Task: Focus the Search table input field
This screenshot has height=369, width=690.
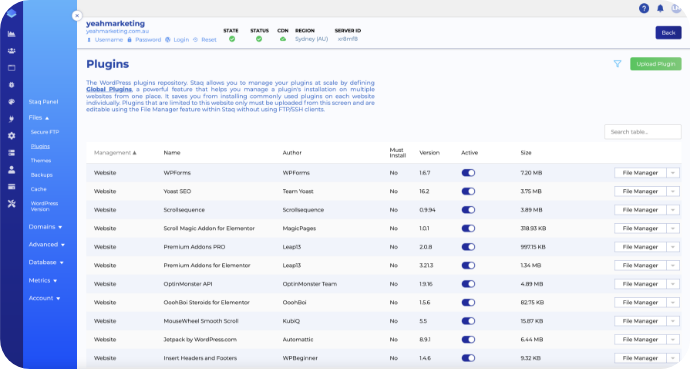Action: point(642,132)
